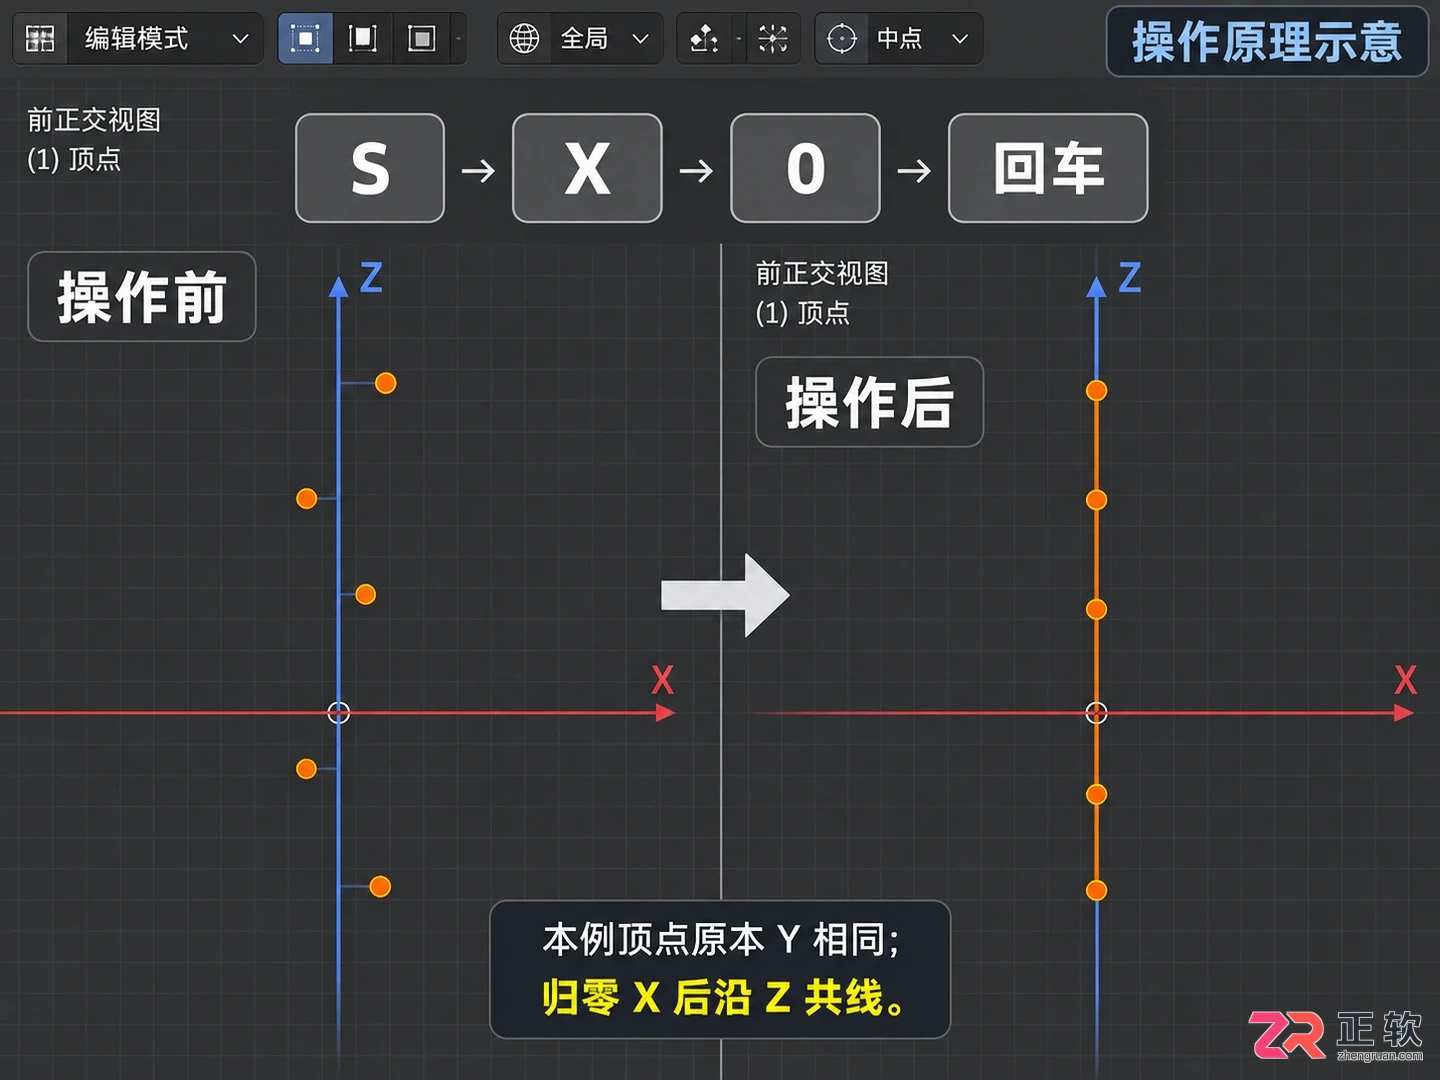The height and width of the screenshot is (1080, 1440).
Task: Click the Z axis label in 操作后 view
Action: click(1130, 277)
